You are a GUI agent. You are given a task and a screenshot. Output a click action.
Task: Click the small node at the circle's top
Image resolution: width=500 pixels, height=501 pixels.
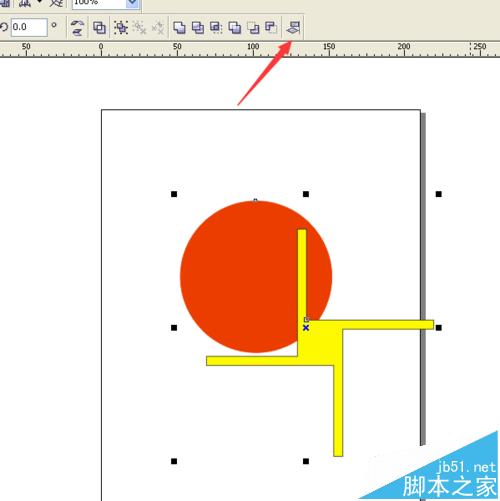pyautogui.click(x=255, y=200)
